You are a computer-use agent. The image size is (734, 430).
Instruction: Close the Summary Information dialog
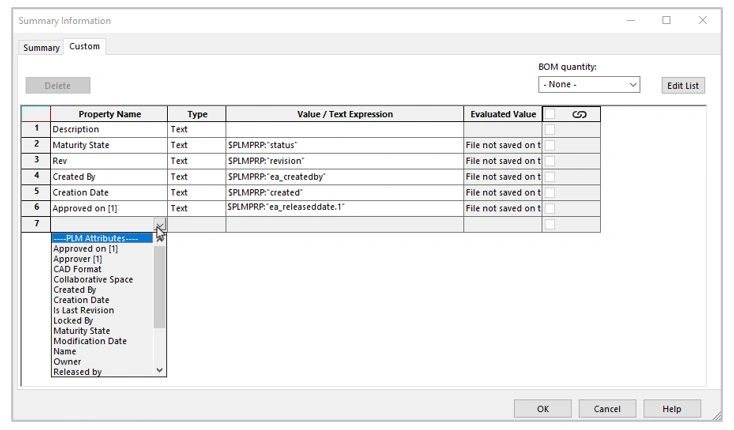(703, 20)
